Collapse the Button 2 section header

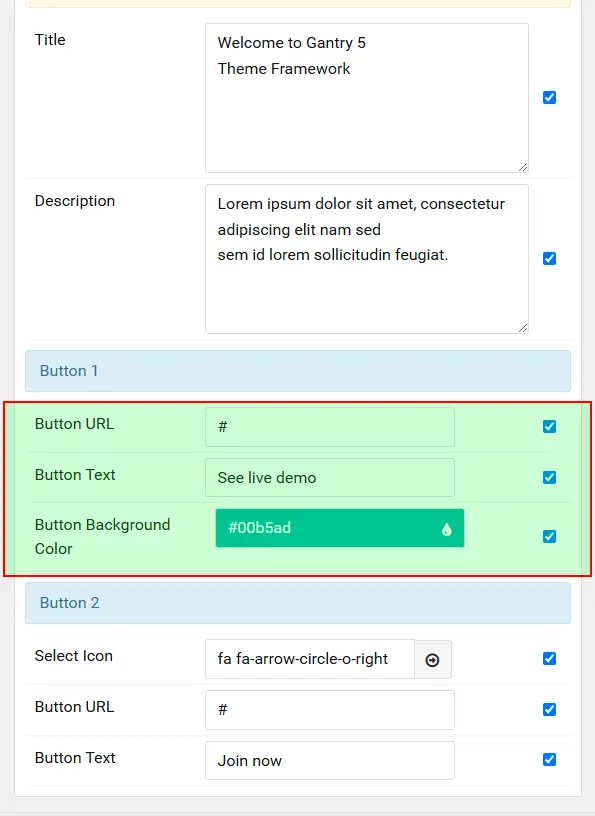pos(298,603)
